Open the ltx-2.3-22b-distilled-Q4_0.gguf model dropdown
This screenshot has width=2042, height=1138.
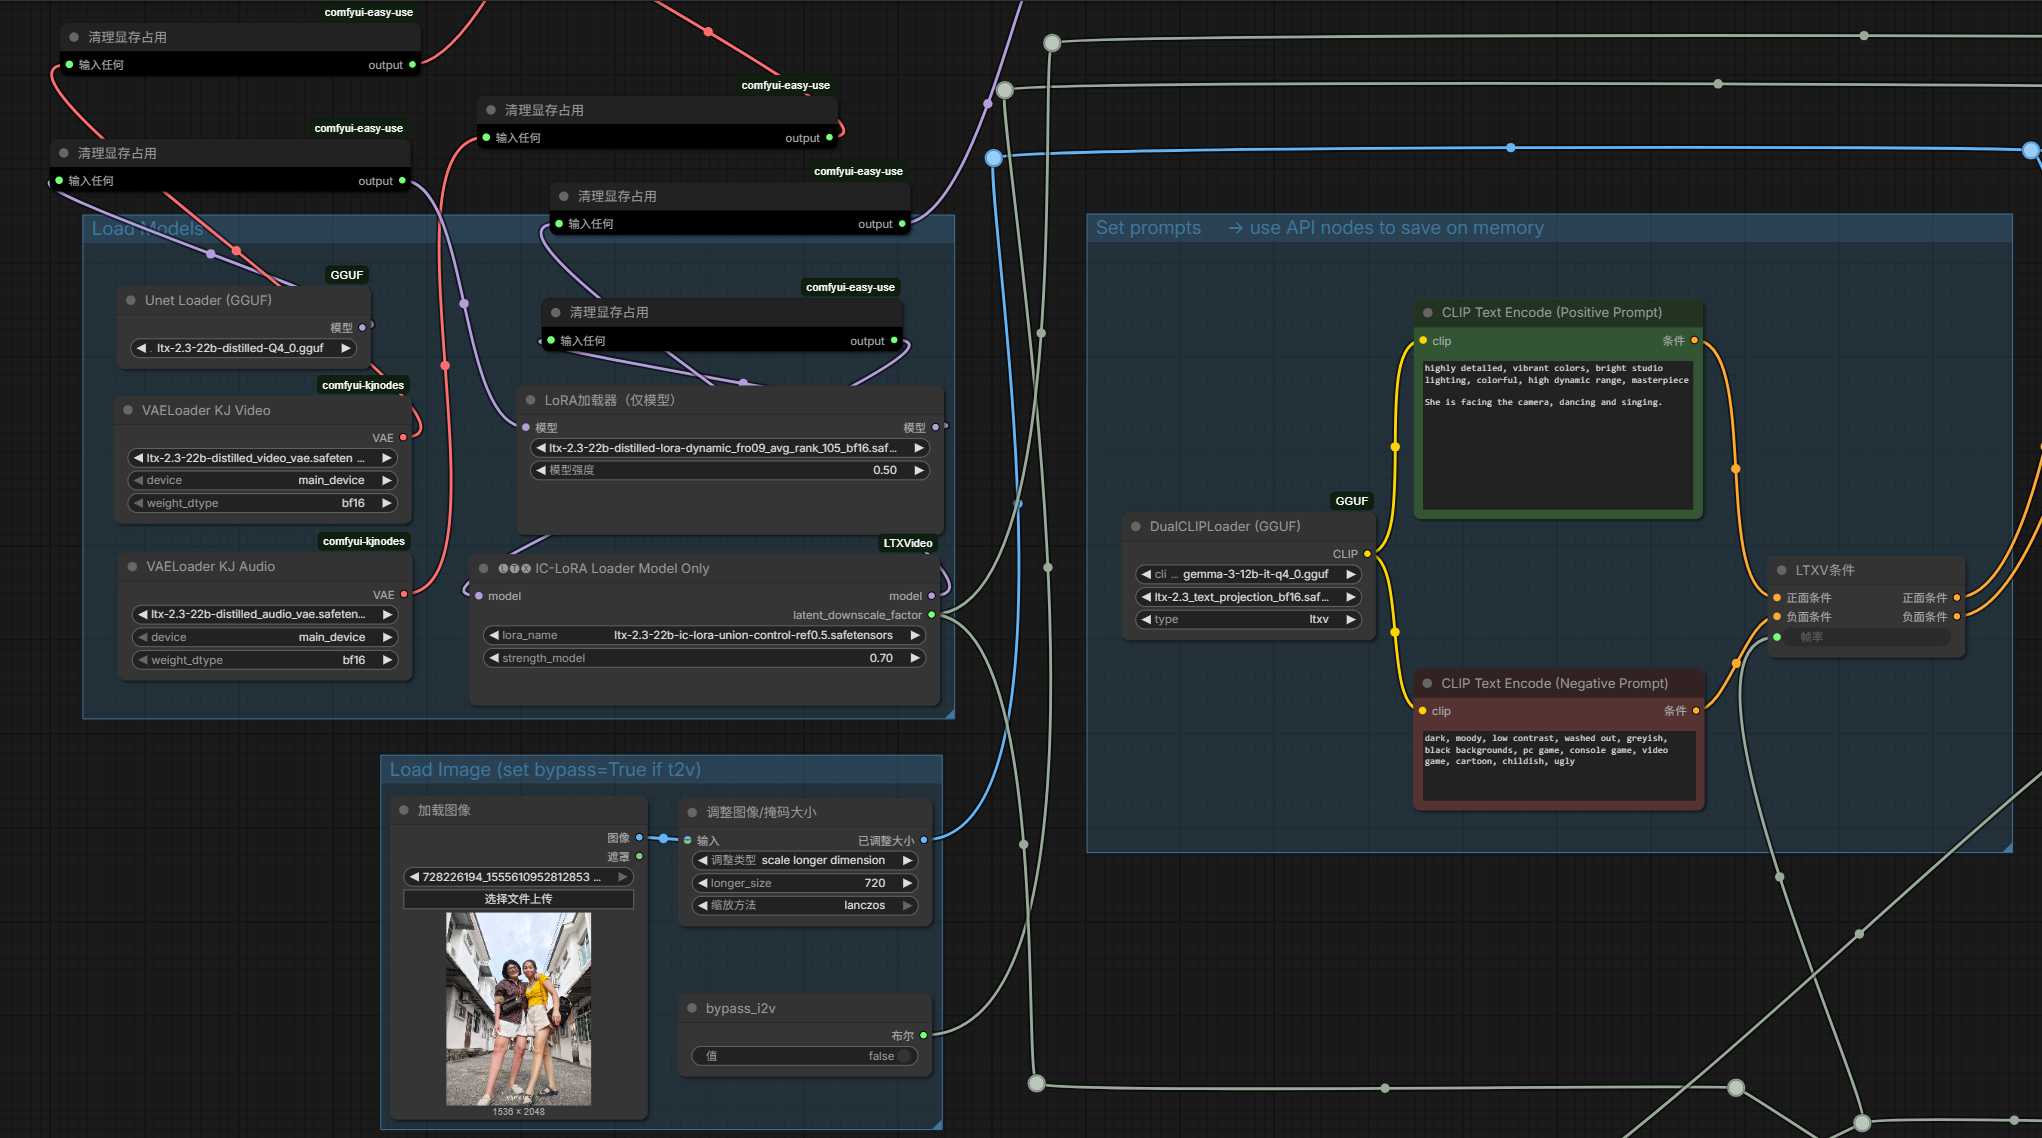[245, 348]
